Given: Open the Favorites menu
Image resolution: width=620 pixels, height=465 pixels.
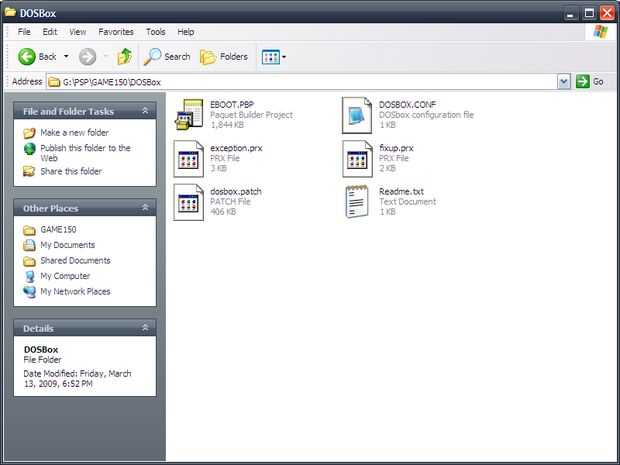Looking at the screenshot, I should 116,32.
